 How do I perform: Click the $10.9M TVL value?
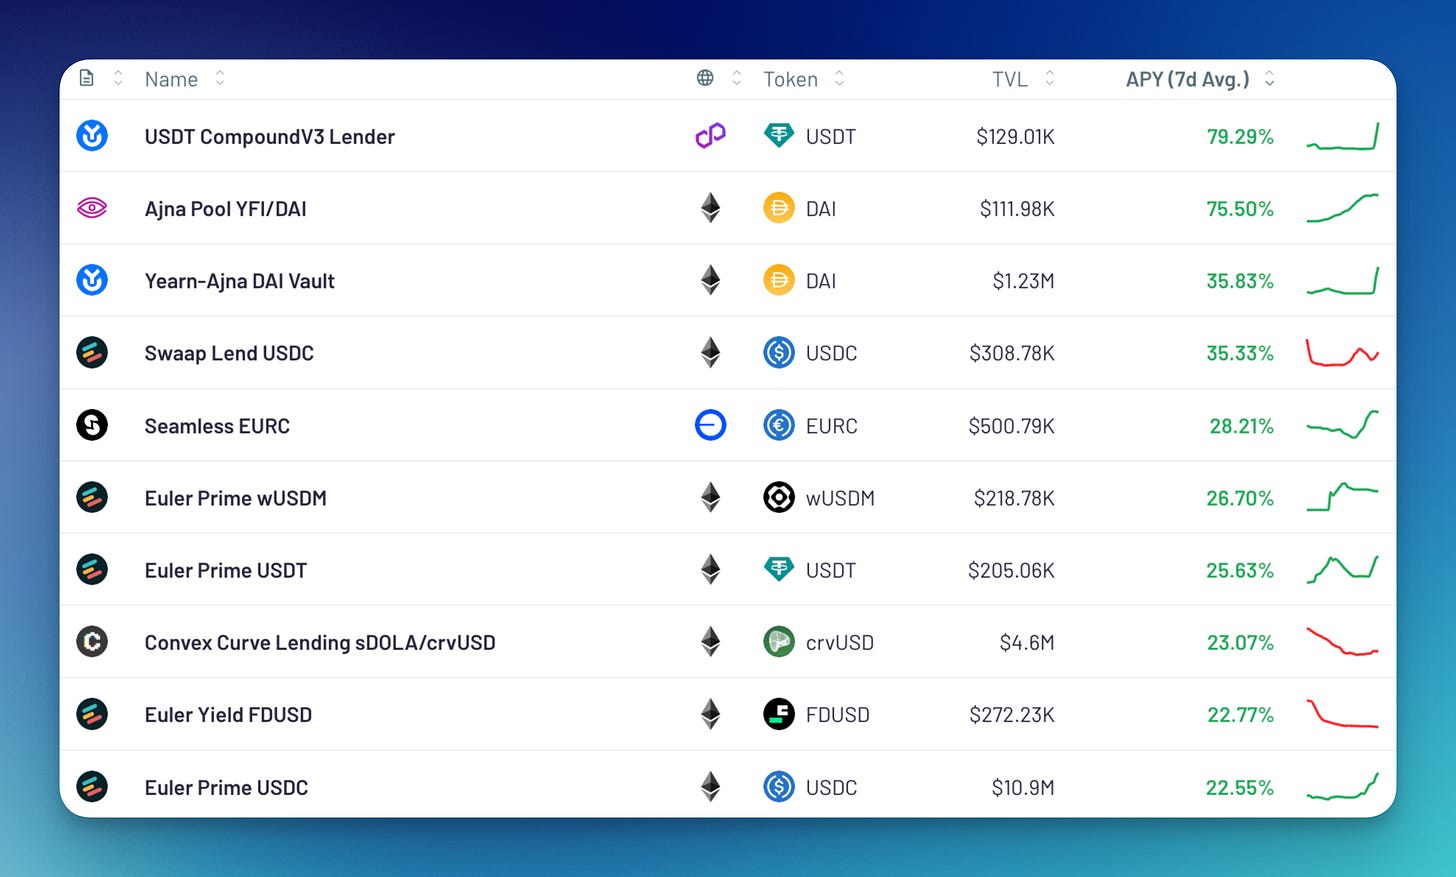1023,787
